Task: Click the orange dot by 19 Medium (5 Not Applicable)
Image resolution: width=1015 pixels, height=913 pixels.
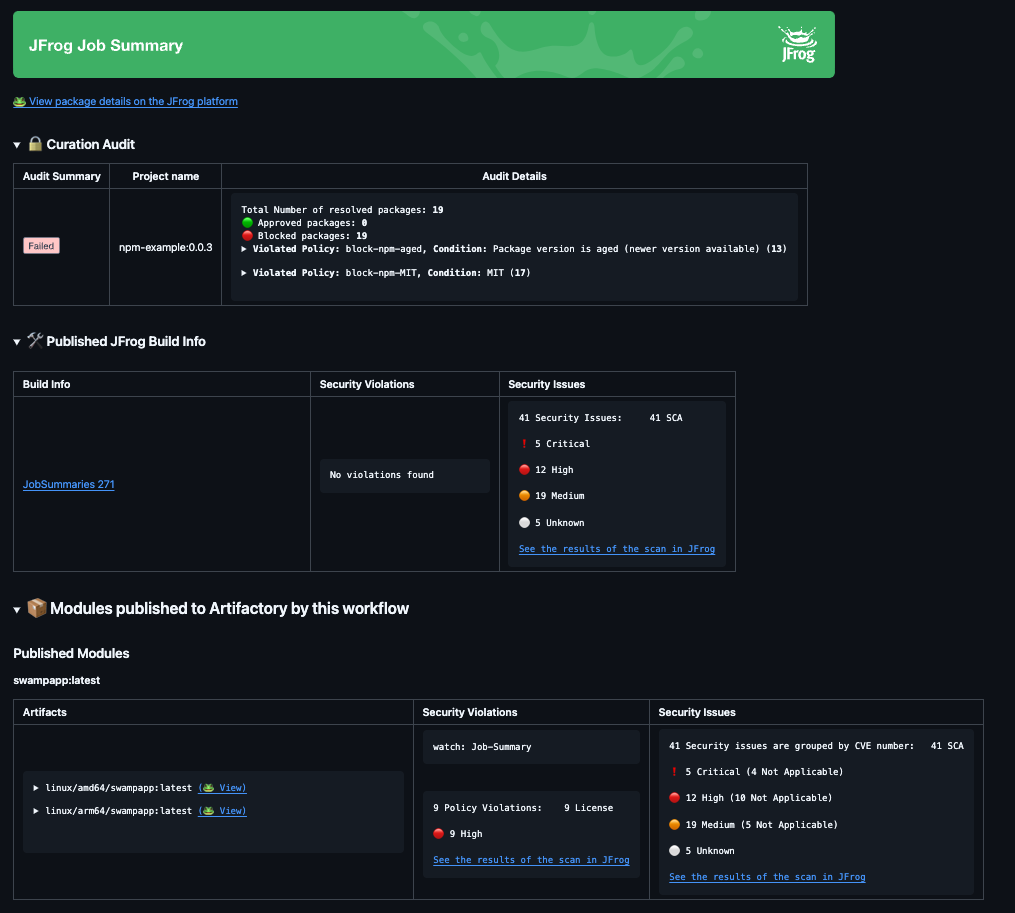Action: (675, 824)
